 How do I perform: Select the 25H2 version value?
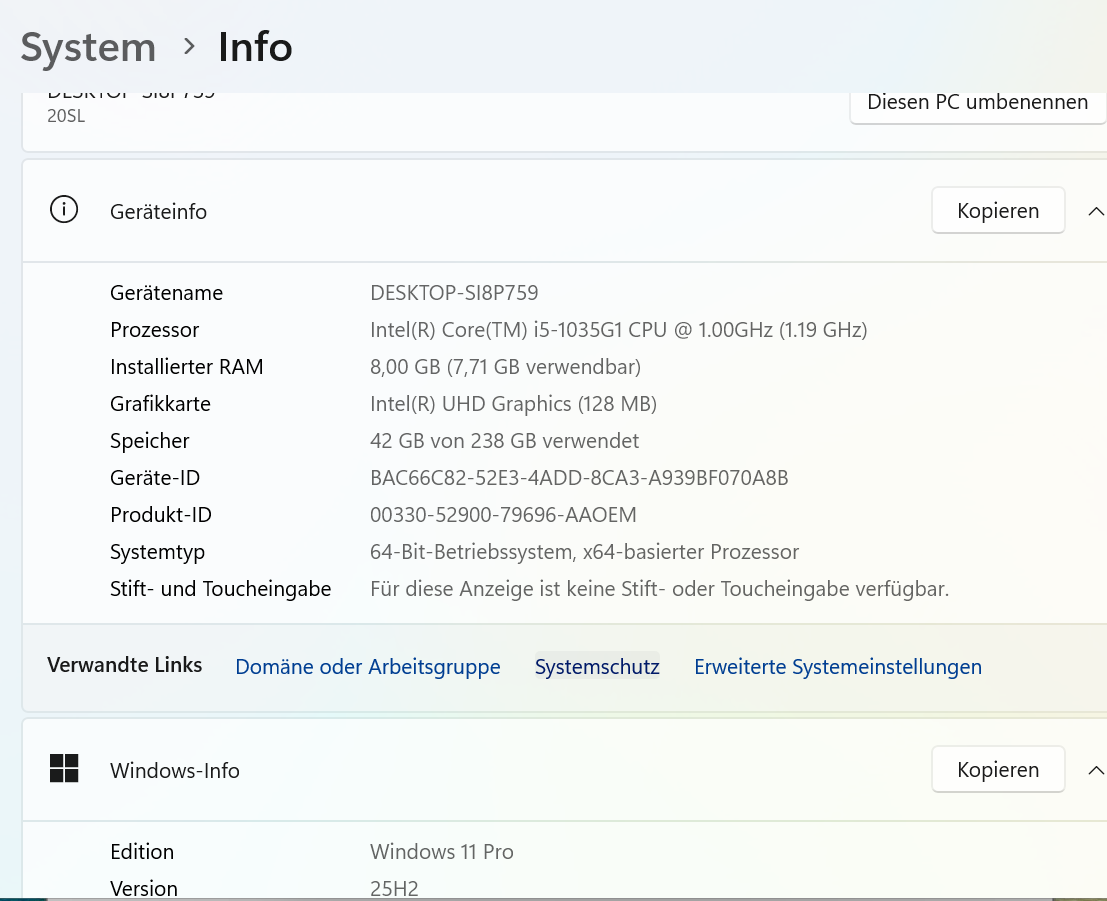(394, 888)
